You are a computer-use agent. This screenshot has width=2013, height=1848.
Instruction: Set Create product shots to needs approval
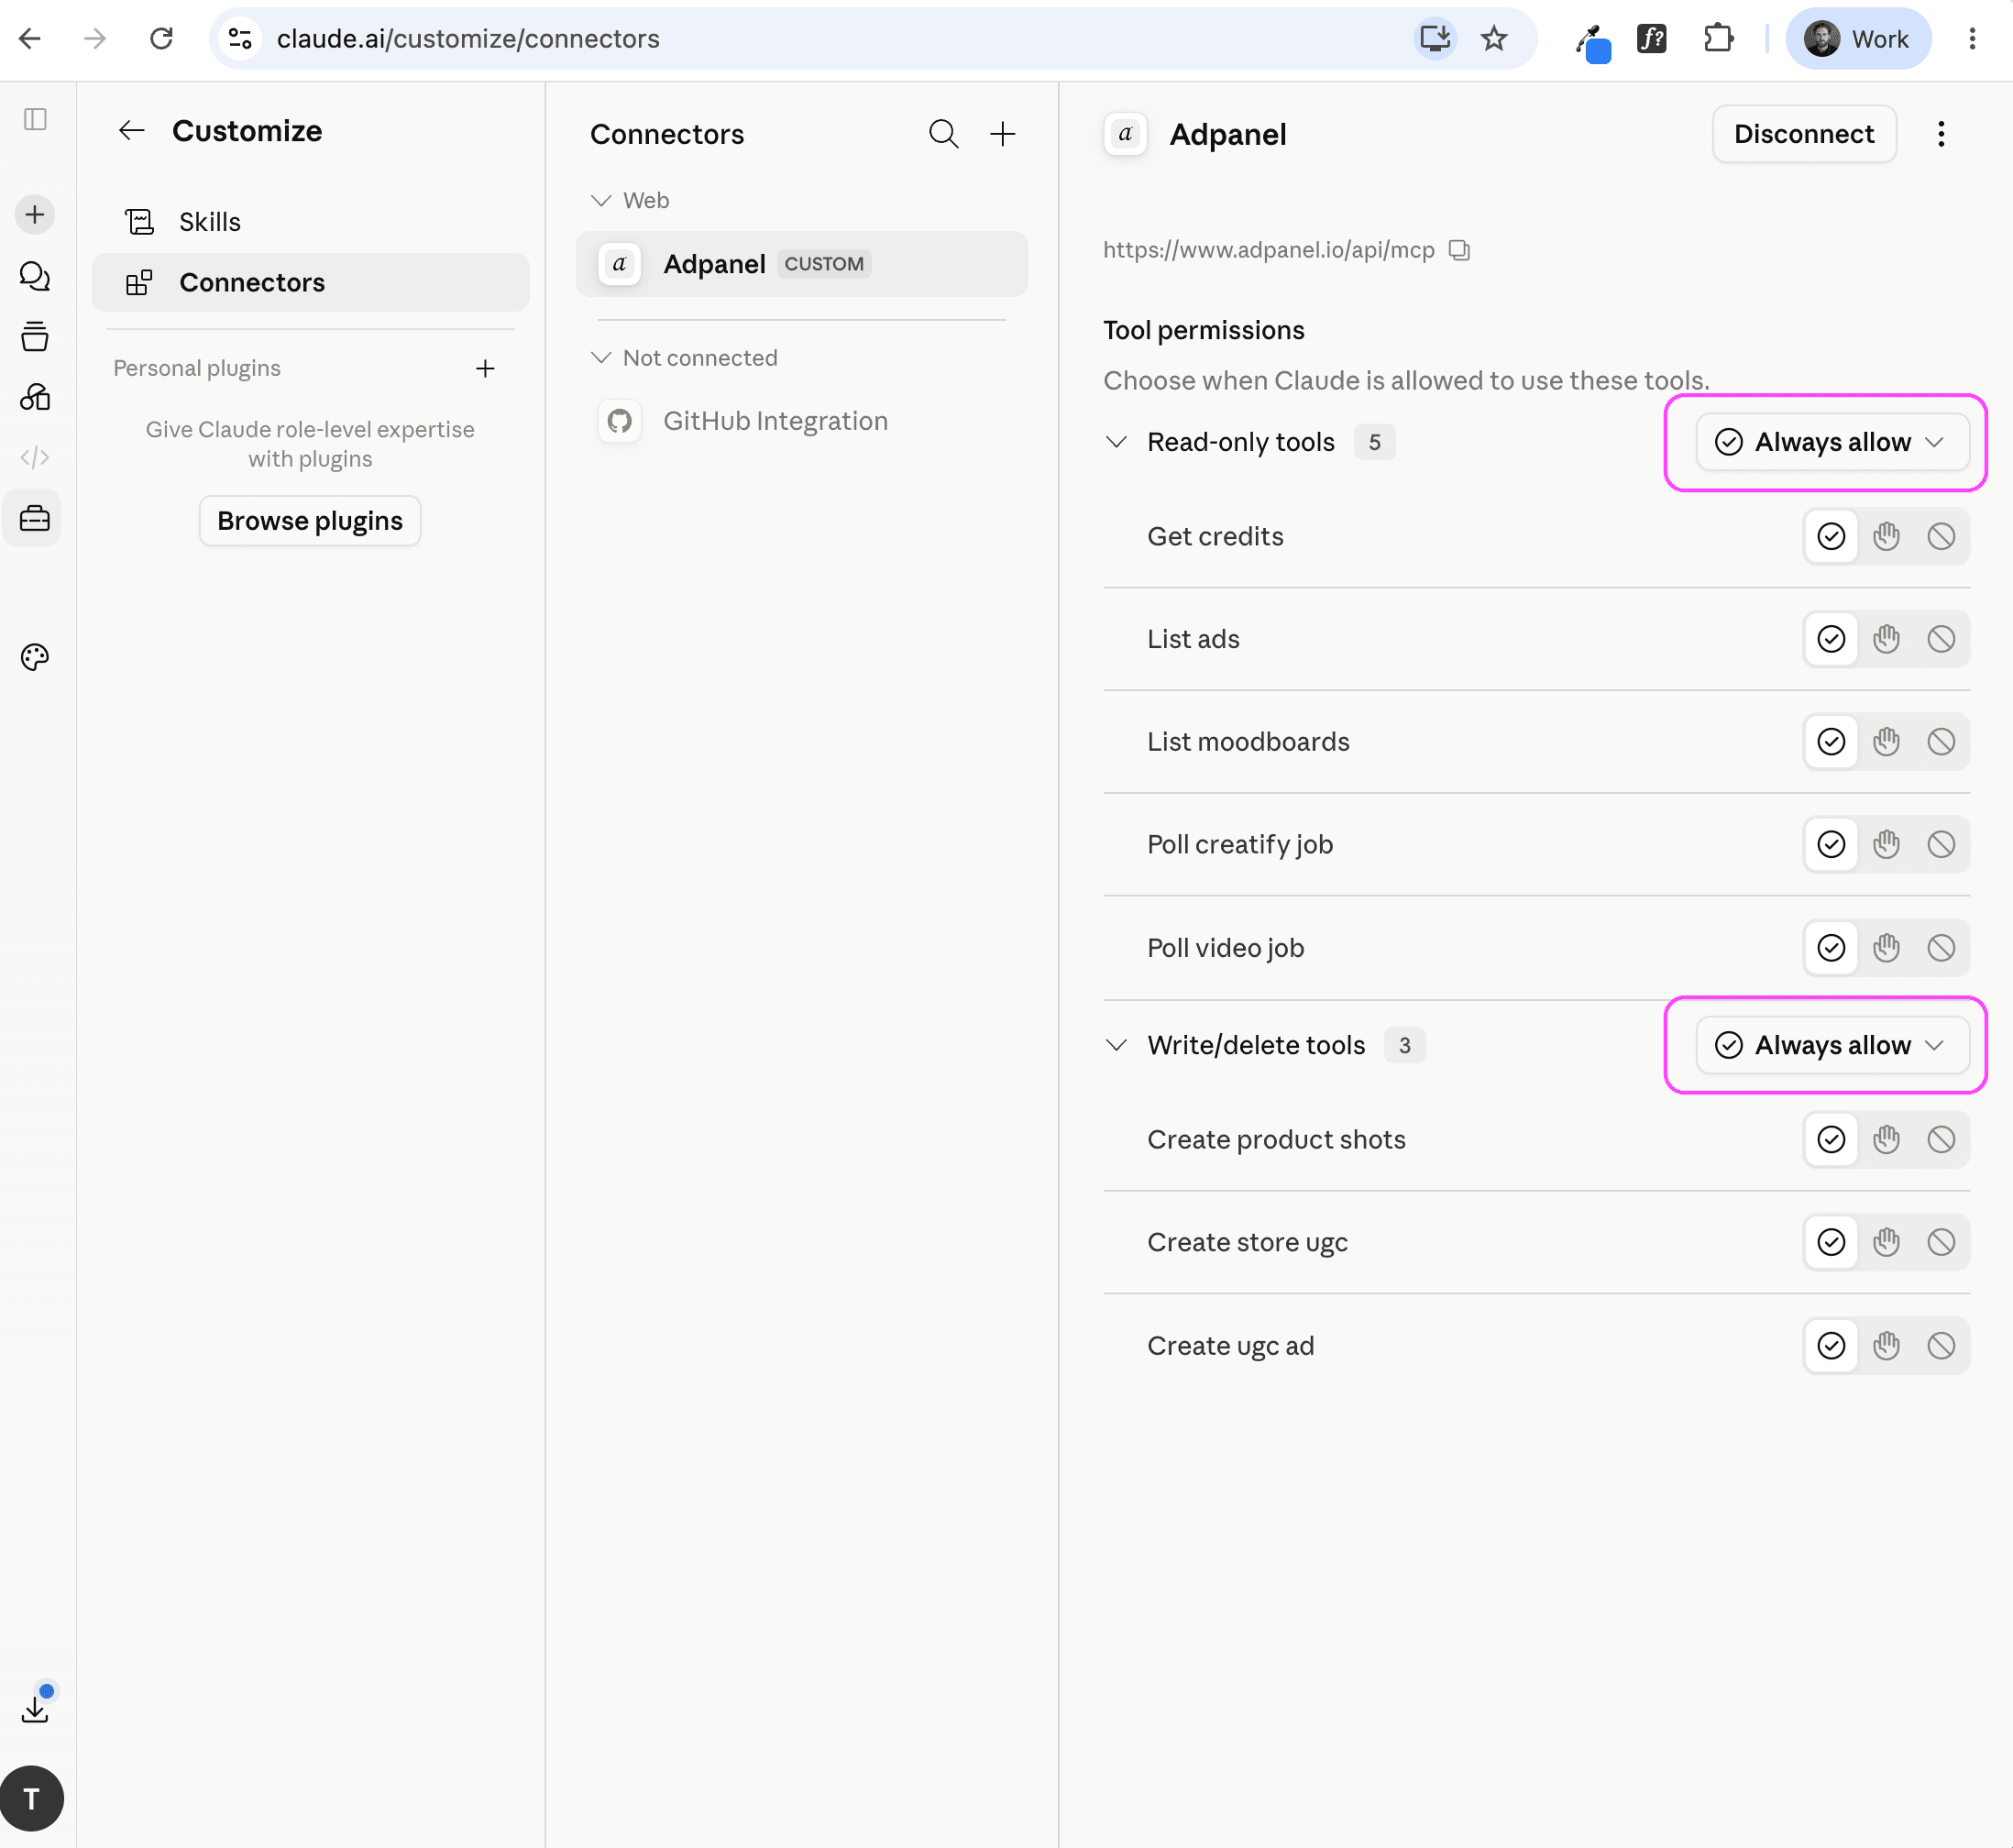coord(1886,1140)
